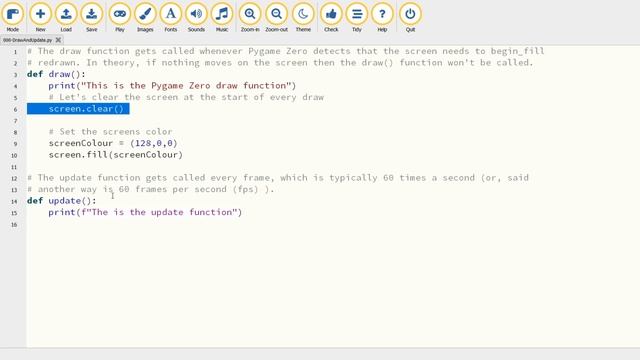Click on 'def update():' line
The image size is (640, 360).
click(x=62, y=201)
